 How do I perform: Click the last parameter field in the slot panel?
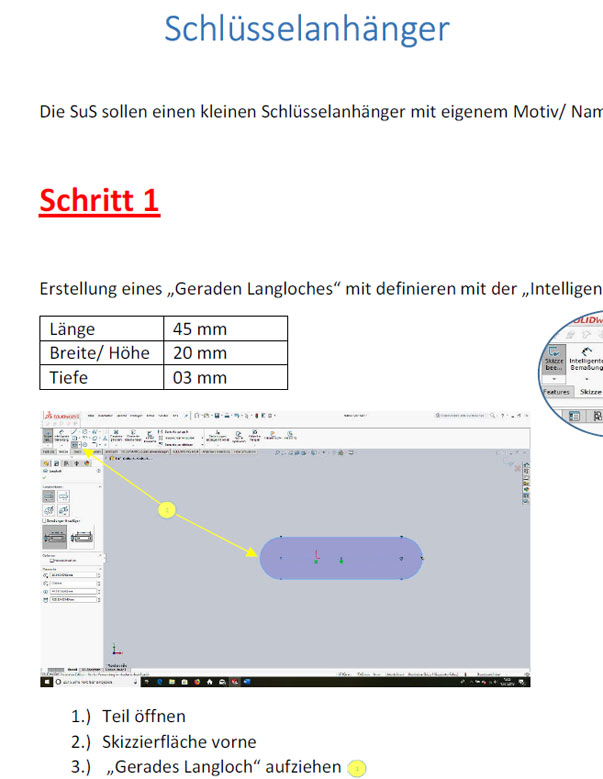(x=73, y=600)
